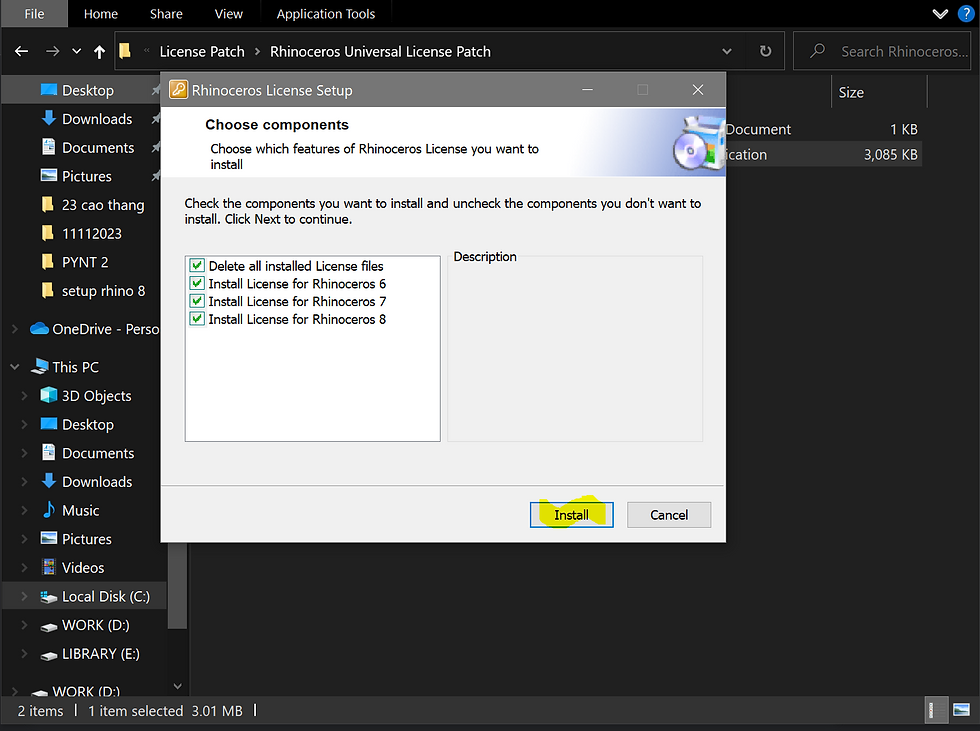Viewport: 980px width, 731px height.
Task: Click Cancel in Rhinoceros License Setup
Action: 669,515
